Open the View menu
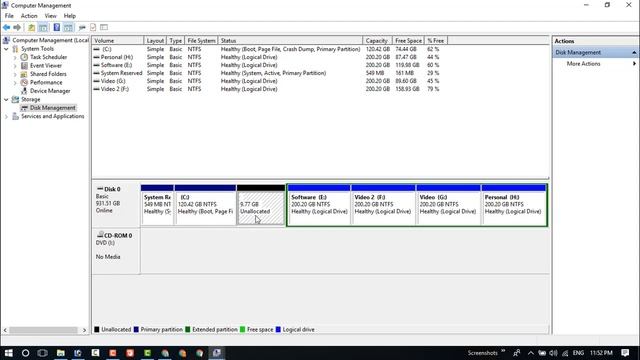This screenshot has width=640, height=360. click(51, 16)
